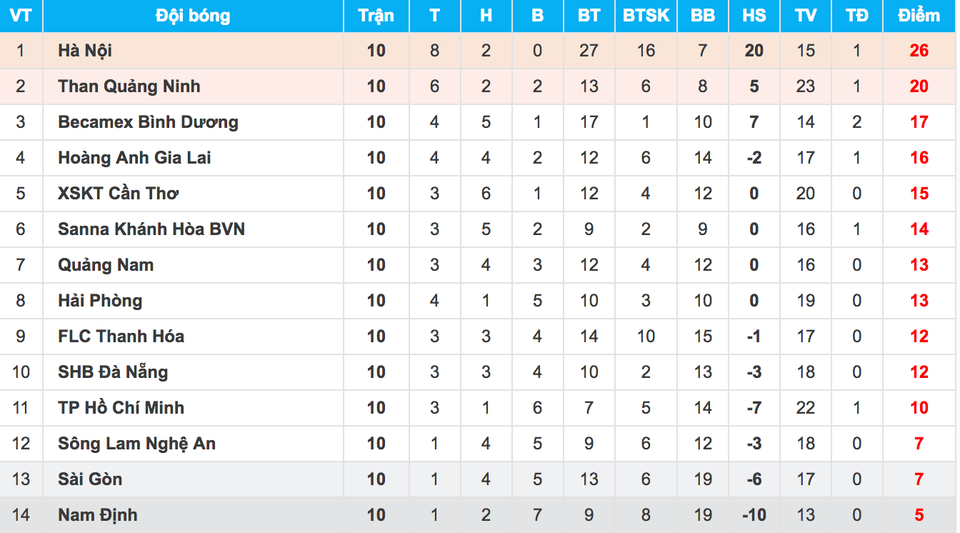This screenshot has height=533, width=960.
Task: Select the Điểm column header
Action: tap(918, 16)
